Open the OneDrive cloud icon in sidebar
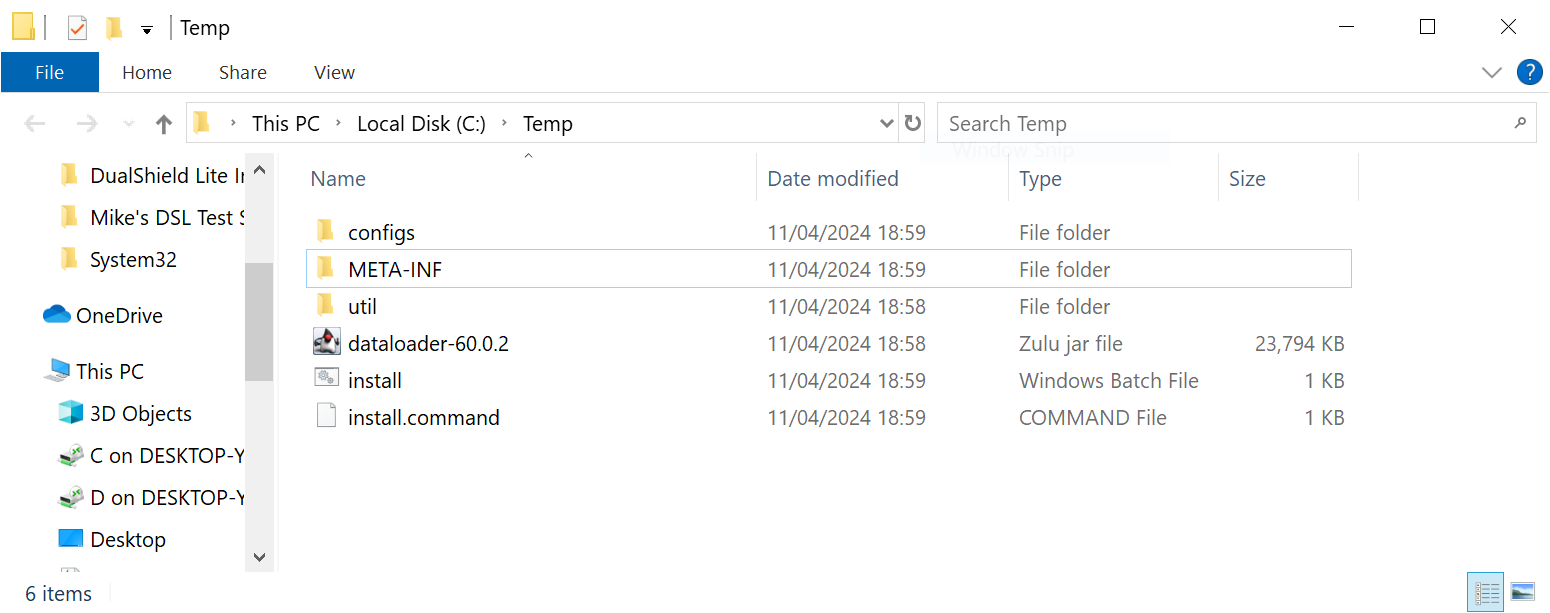The width and height of the screenshot is (1550, 613). tap(56, 315)
